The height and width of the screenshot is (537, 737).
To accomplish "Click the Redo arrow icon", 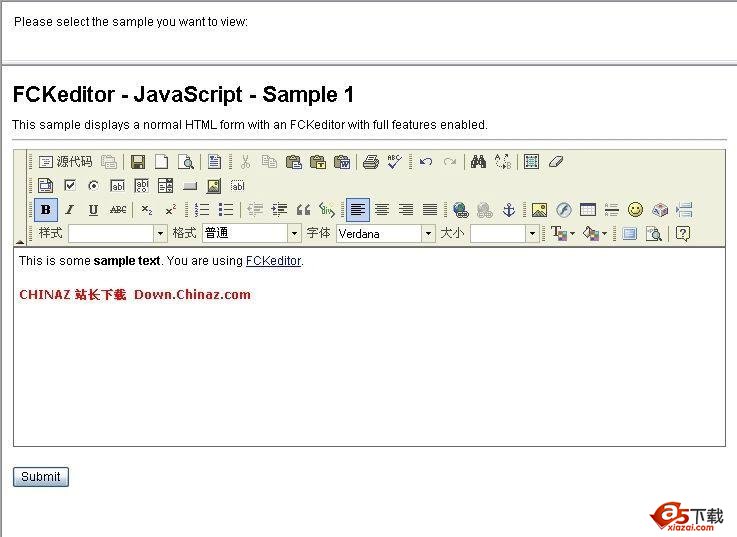I will click(450, 162).
